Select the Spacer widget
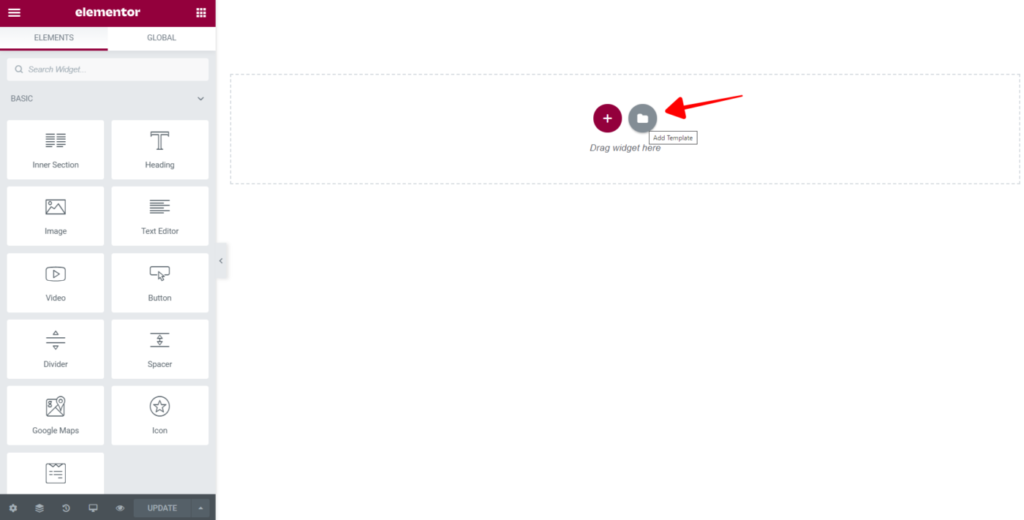Viewport: 1024px width, 520px height. [160, 349]
